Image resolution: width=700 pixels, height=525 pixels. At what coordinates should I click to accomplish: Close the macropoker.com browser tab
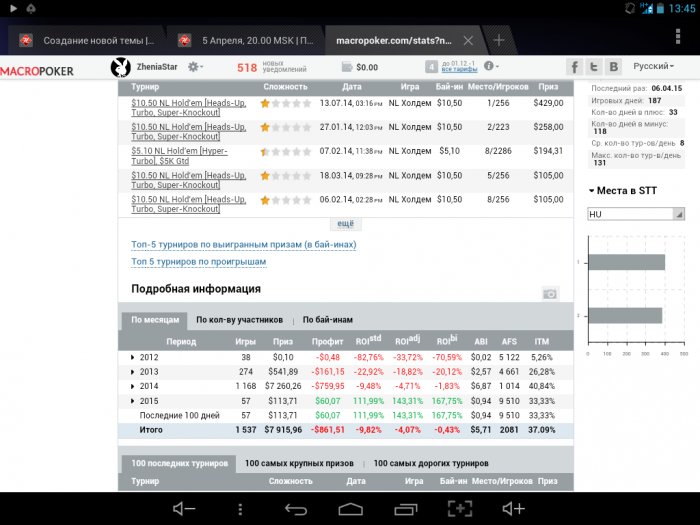pyautogui.click(x=468, y=41)
